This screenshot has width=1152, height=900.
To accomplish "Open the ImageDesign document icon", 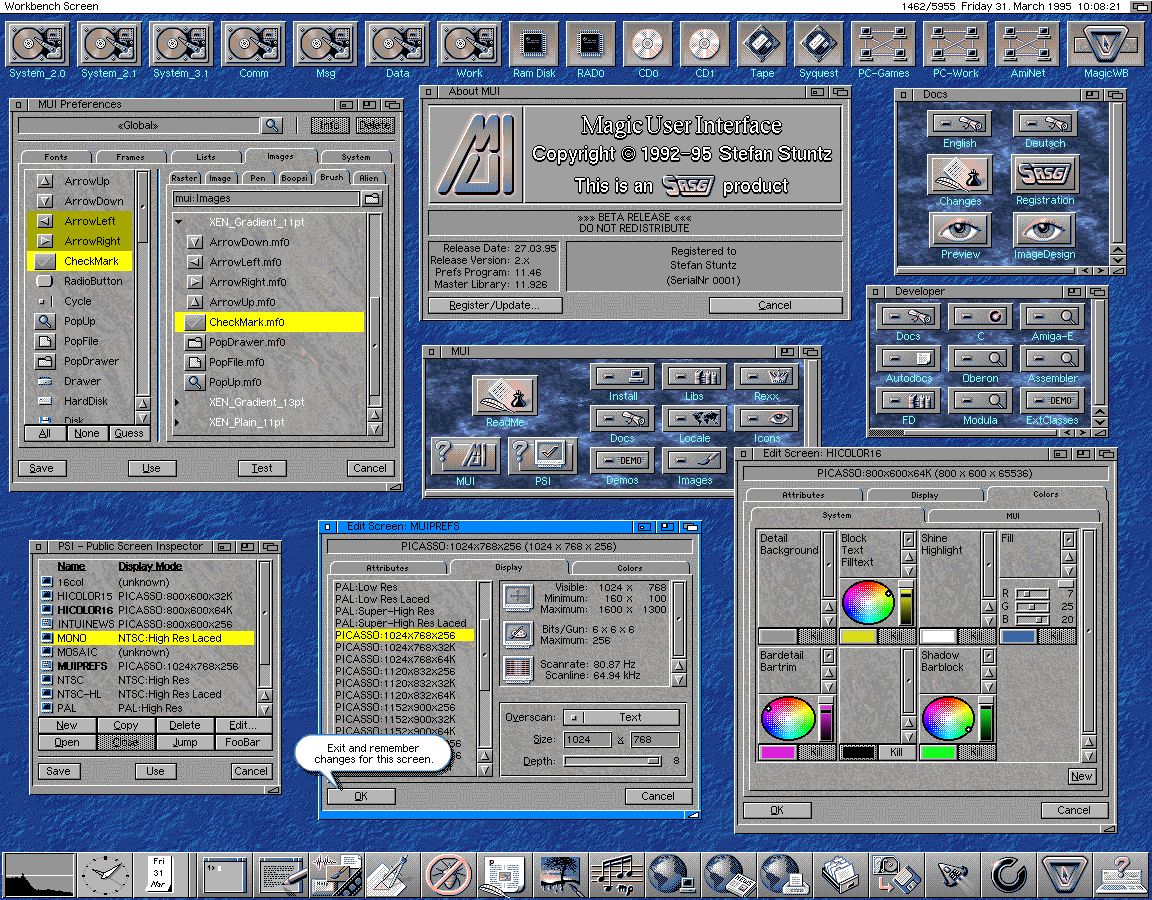I will (1044, 231).
